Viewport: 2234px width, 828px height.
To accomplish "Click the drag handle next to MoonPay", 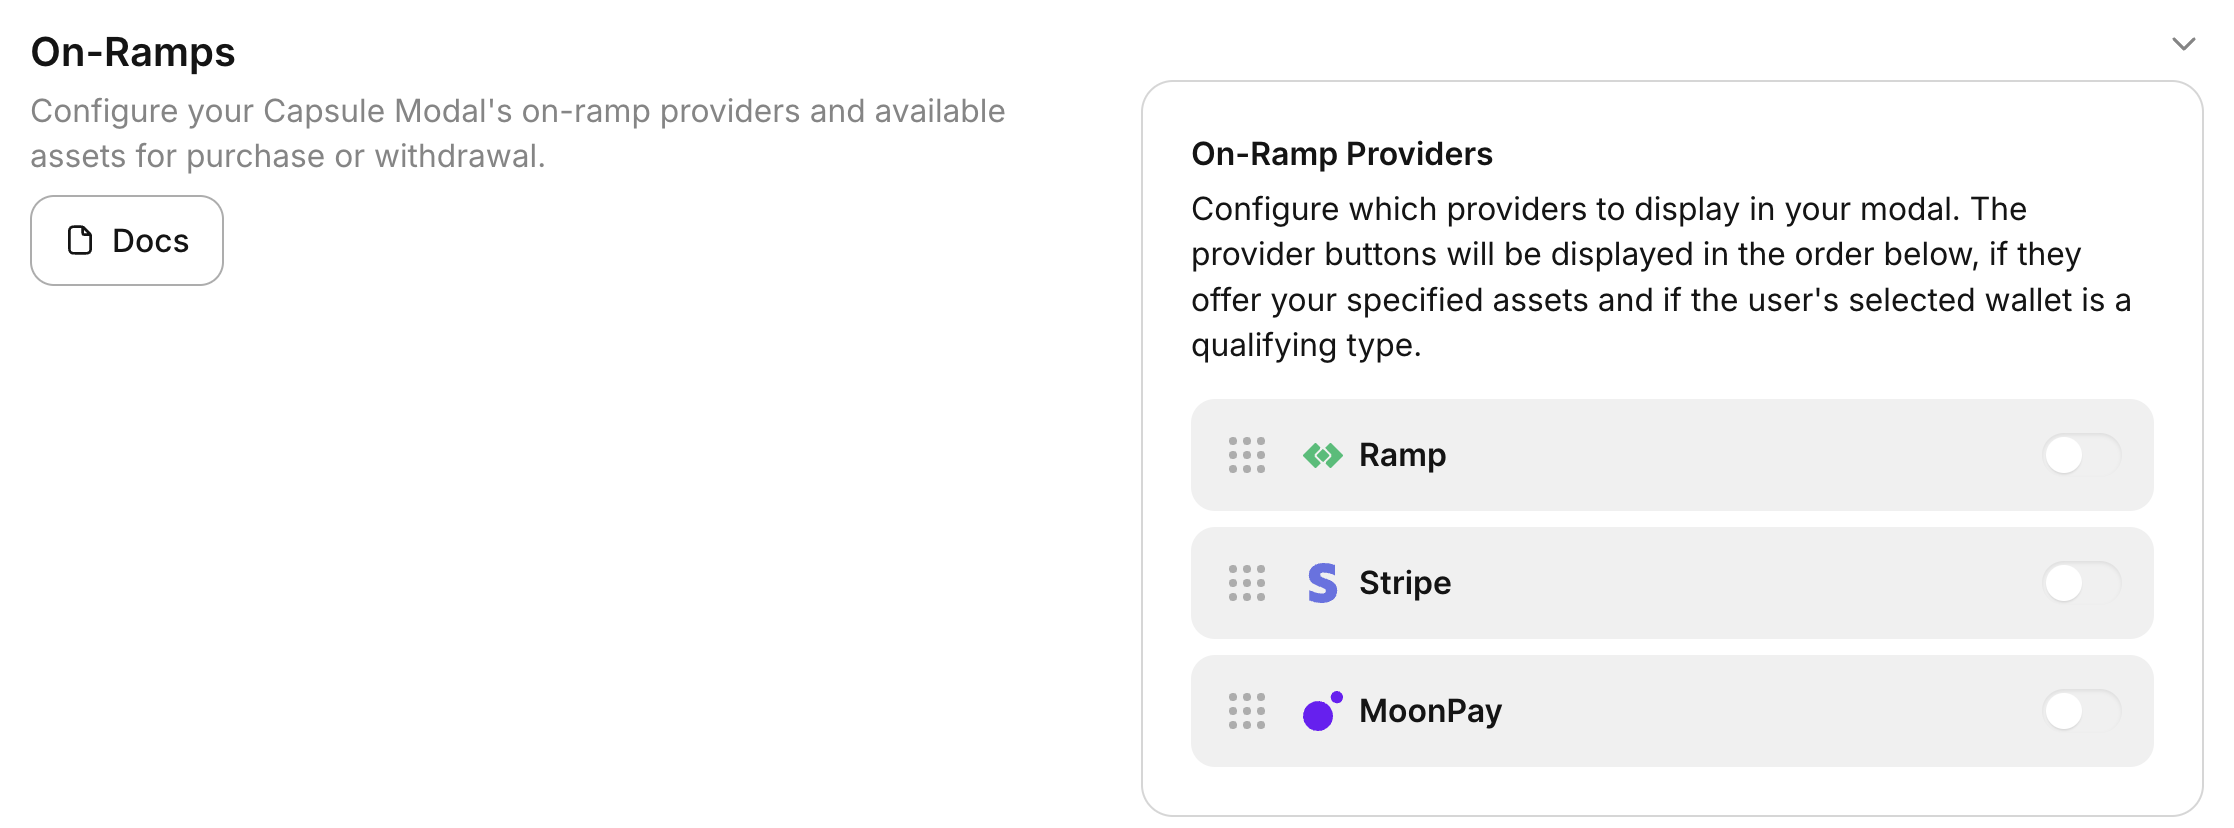I will (x=1247, y=711).
